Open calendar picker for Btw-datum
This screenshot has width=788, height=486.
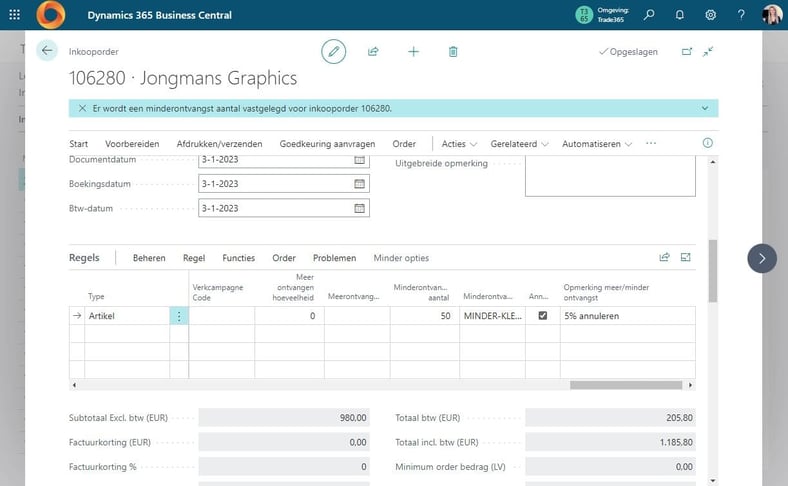pyautogui.click(x=359, y=208)
